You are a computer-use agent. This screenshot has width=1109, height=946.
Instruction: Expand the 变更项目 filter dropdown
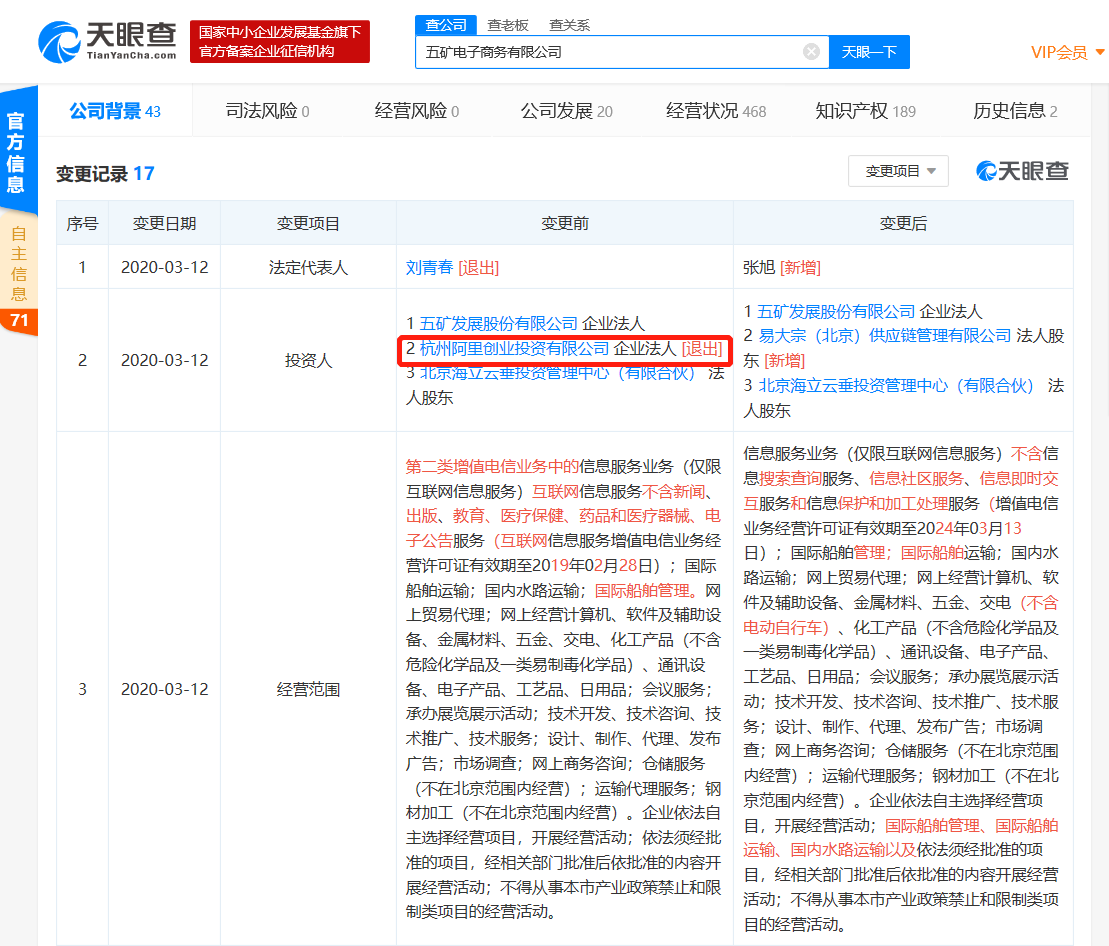(898, 171)
